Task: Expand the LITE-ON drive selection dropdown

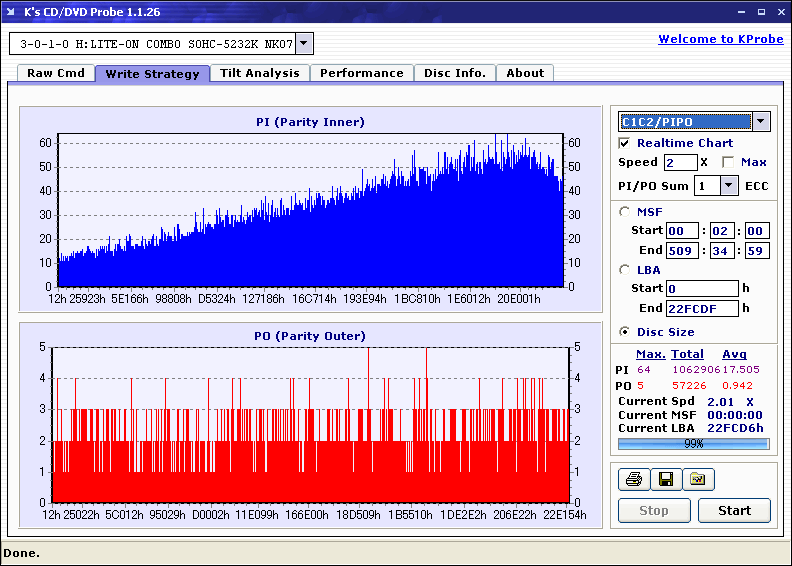Action: tap(304, 44)
